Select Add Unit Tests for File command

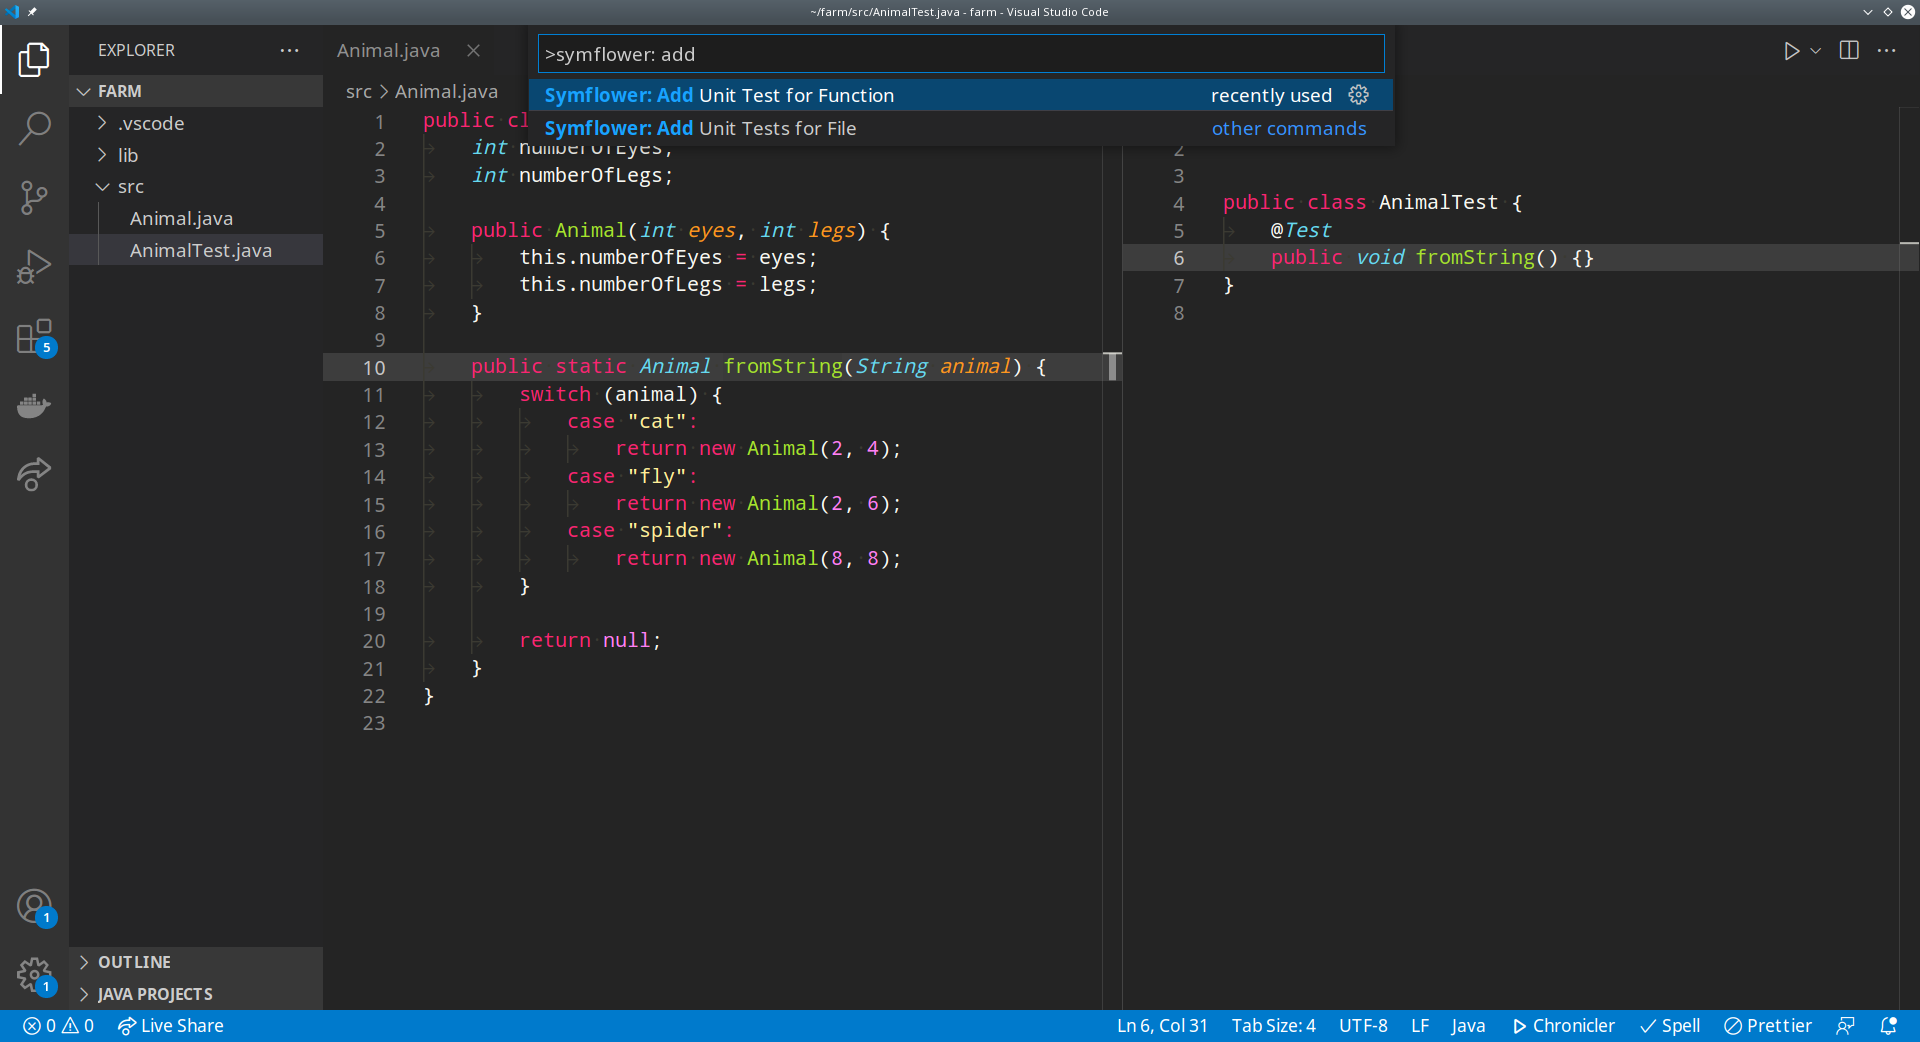pyautogui.click(x=961, y=128)
